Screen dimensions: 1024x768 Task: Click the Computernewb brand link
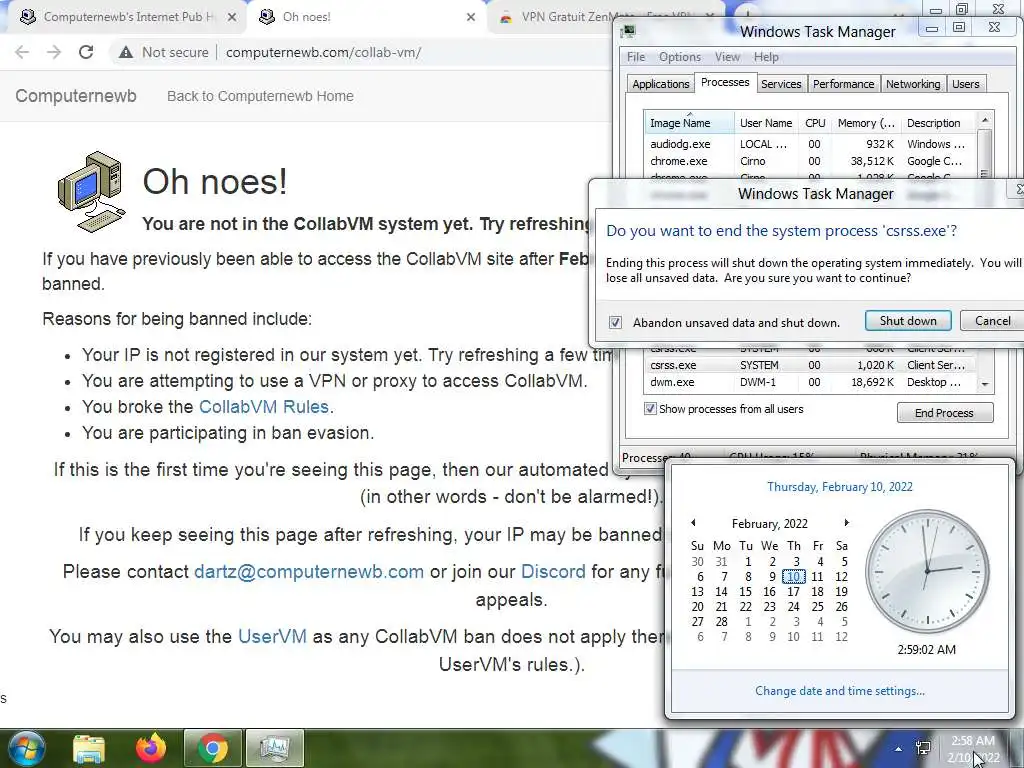[x=76, y=96]
